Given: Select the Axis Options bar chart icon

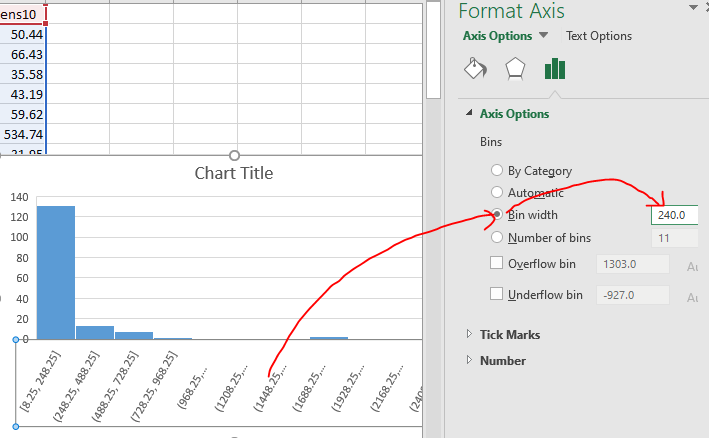Looking at the screenshot, I should pos(554,68).
